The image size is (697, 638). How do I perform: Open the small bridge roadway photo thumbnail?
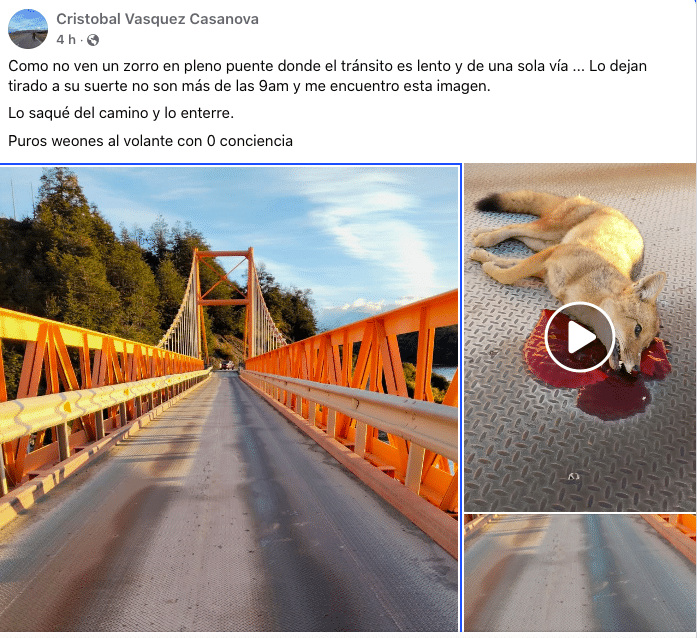tap(580, 573)
